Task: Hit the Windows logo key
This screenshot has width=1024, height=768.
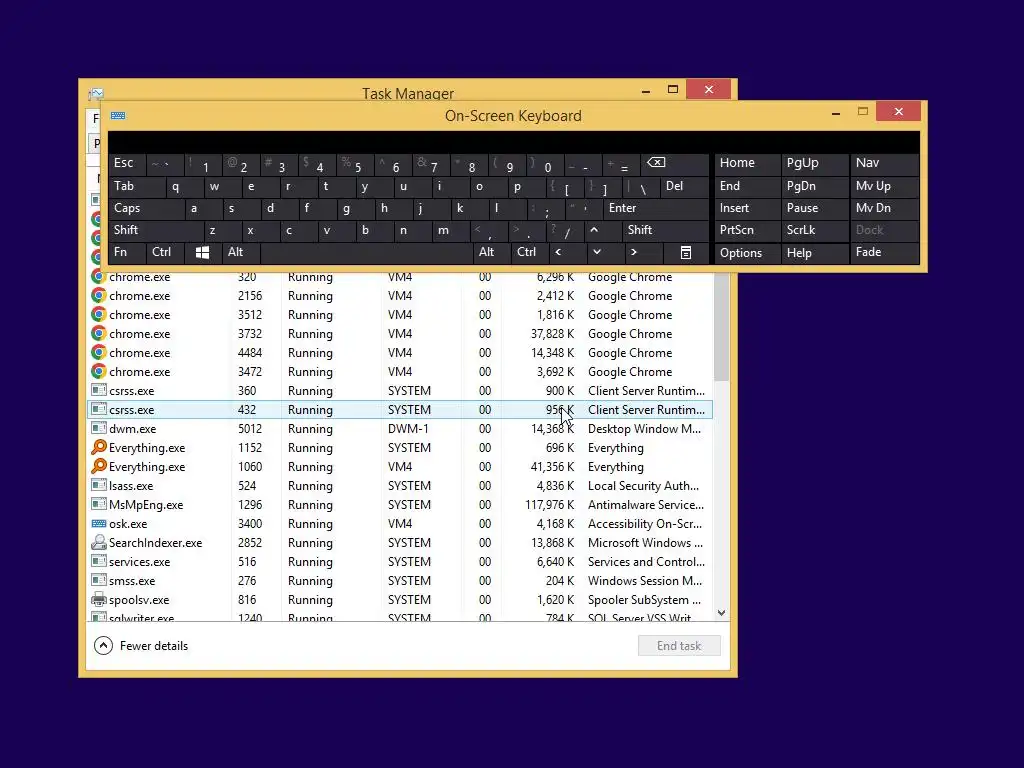Action: pos(202,253)
